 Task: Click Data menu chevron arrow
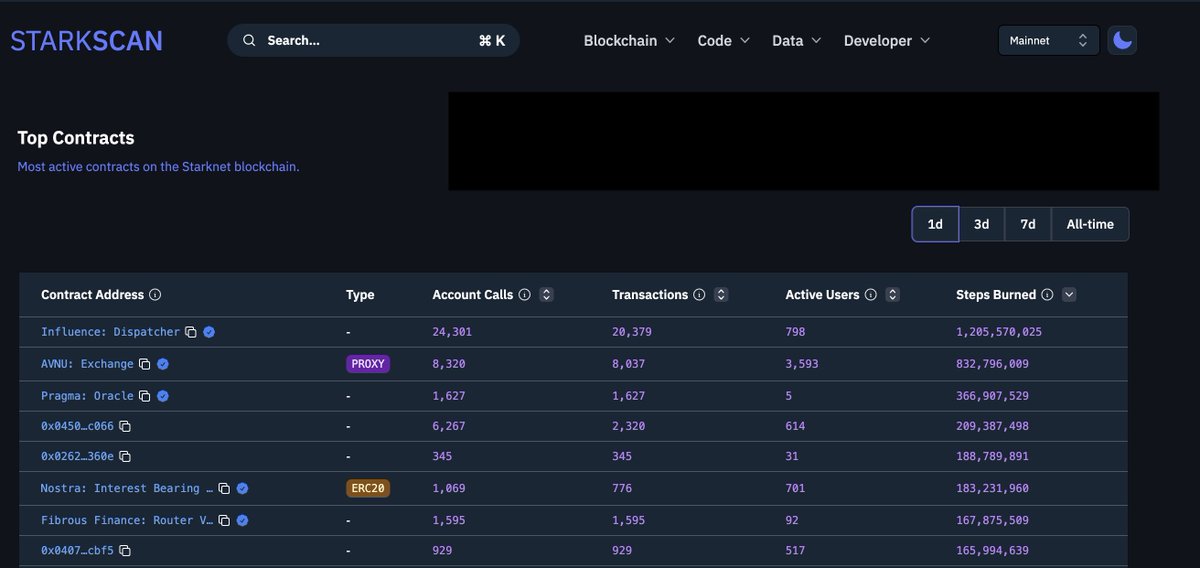coord(816,40)
